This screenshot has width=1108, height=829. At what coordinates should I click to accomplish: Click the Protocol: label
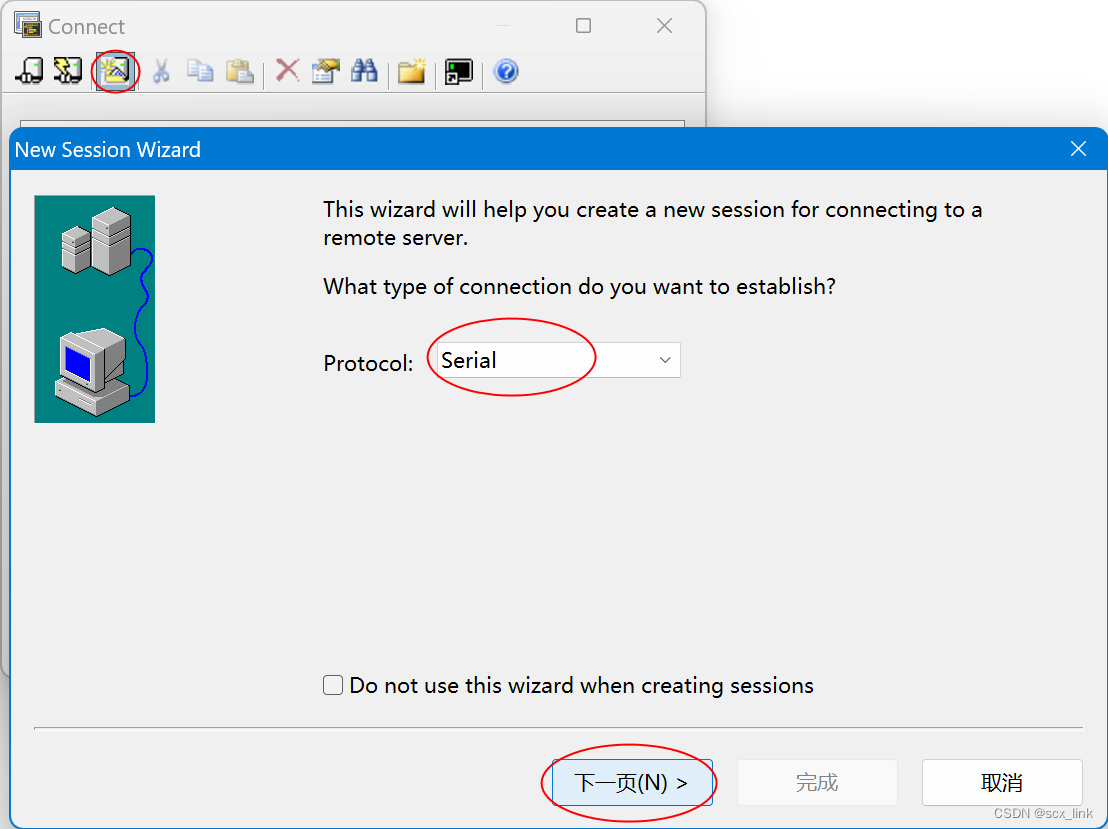368,363
